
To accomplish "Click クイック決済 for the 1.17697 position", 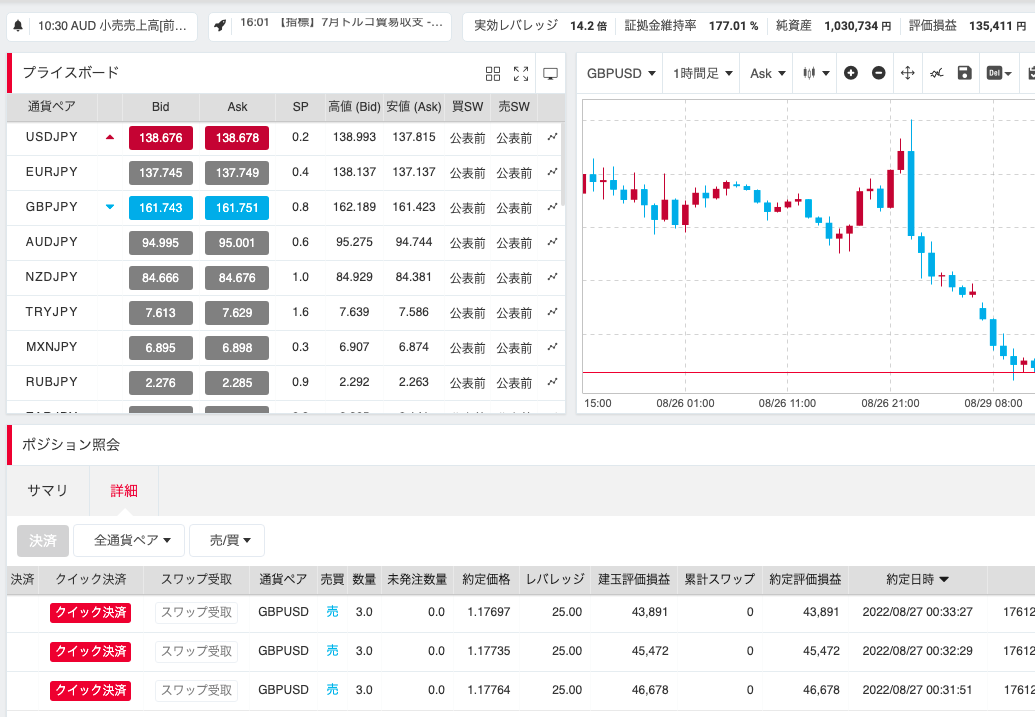I will 90,612.
